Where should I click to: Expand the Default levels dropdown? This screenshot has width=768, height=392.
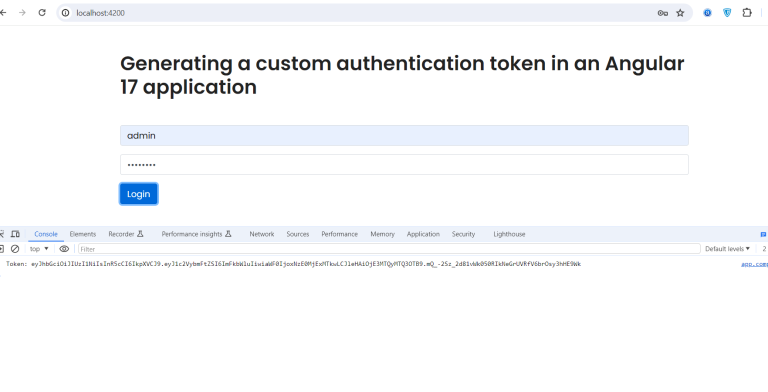(727, 249)
